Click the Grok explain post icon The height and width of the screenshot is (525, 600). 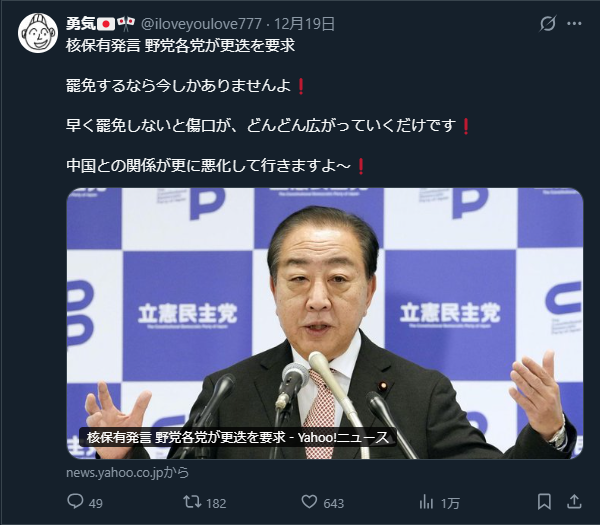548,24
